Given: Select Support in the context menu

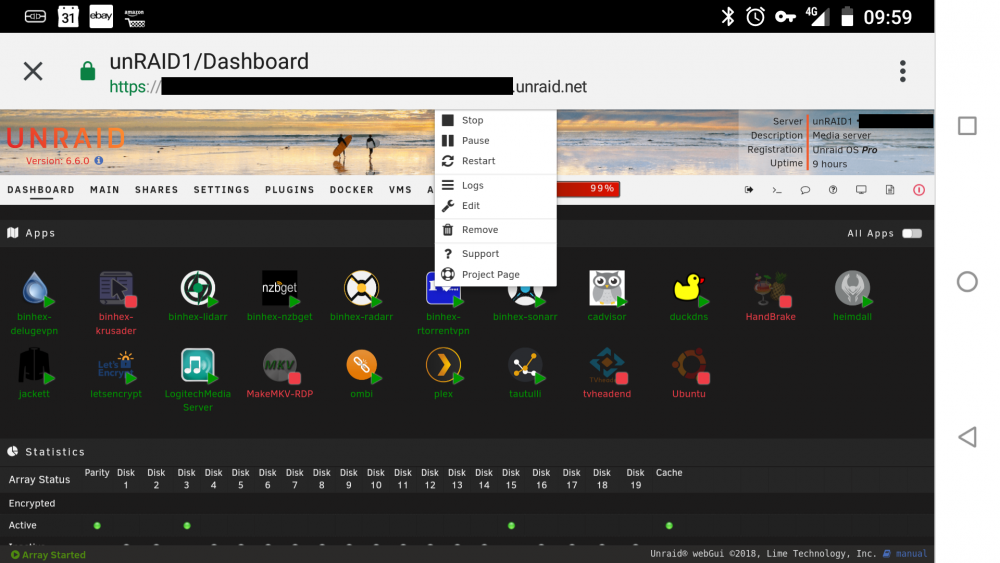Looking at the screenshot, I should click(496, 254).
